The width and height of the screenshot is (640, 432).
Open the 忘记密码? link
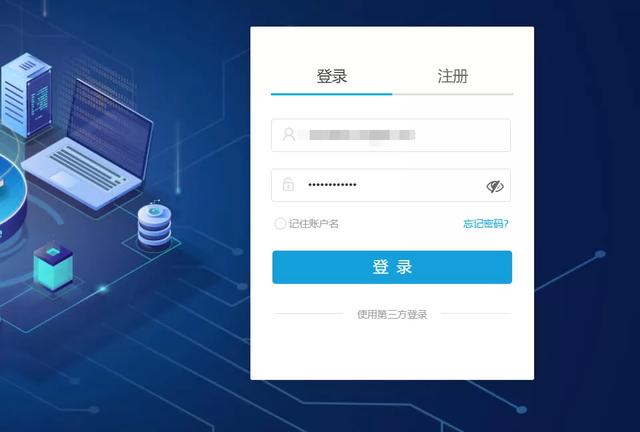click(x=486, y=224)
